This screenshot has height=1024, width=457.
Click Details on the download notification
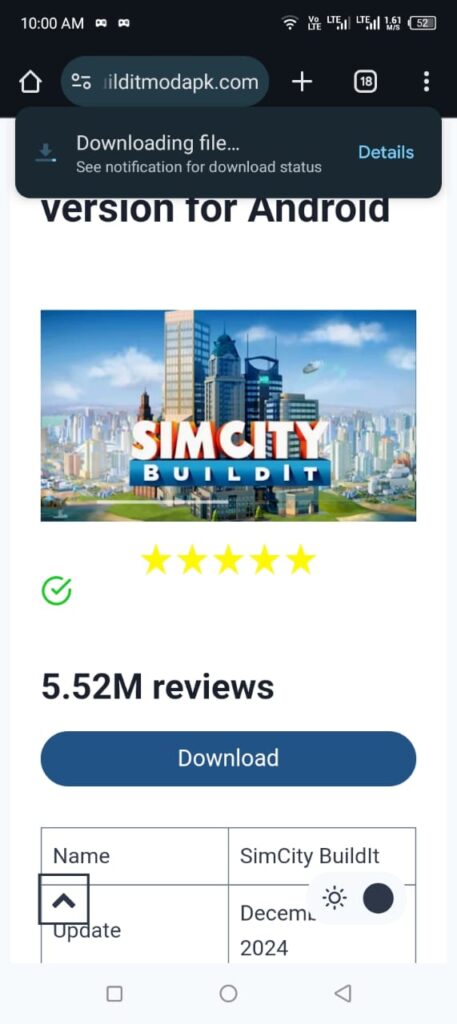click(x=386, y=153)
